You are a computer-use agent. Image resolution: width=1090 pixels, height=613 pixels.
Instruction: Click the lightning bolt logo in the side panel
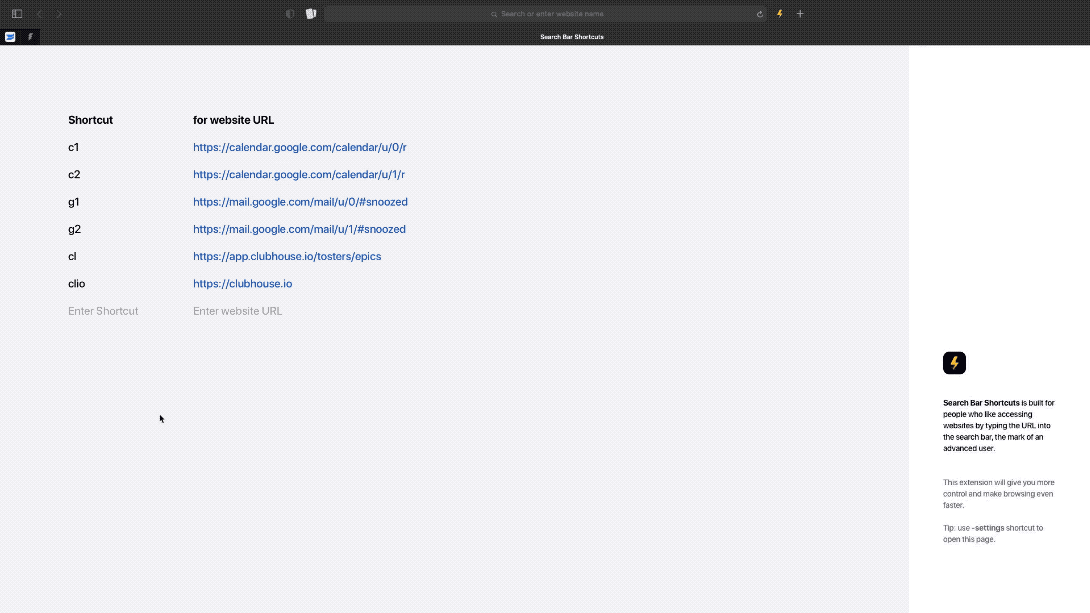[954, 363]
